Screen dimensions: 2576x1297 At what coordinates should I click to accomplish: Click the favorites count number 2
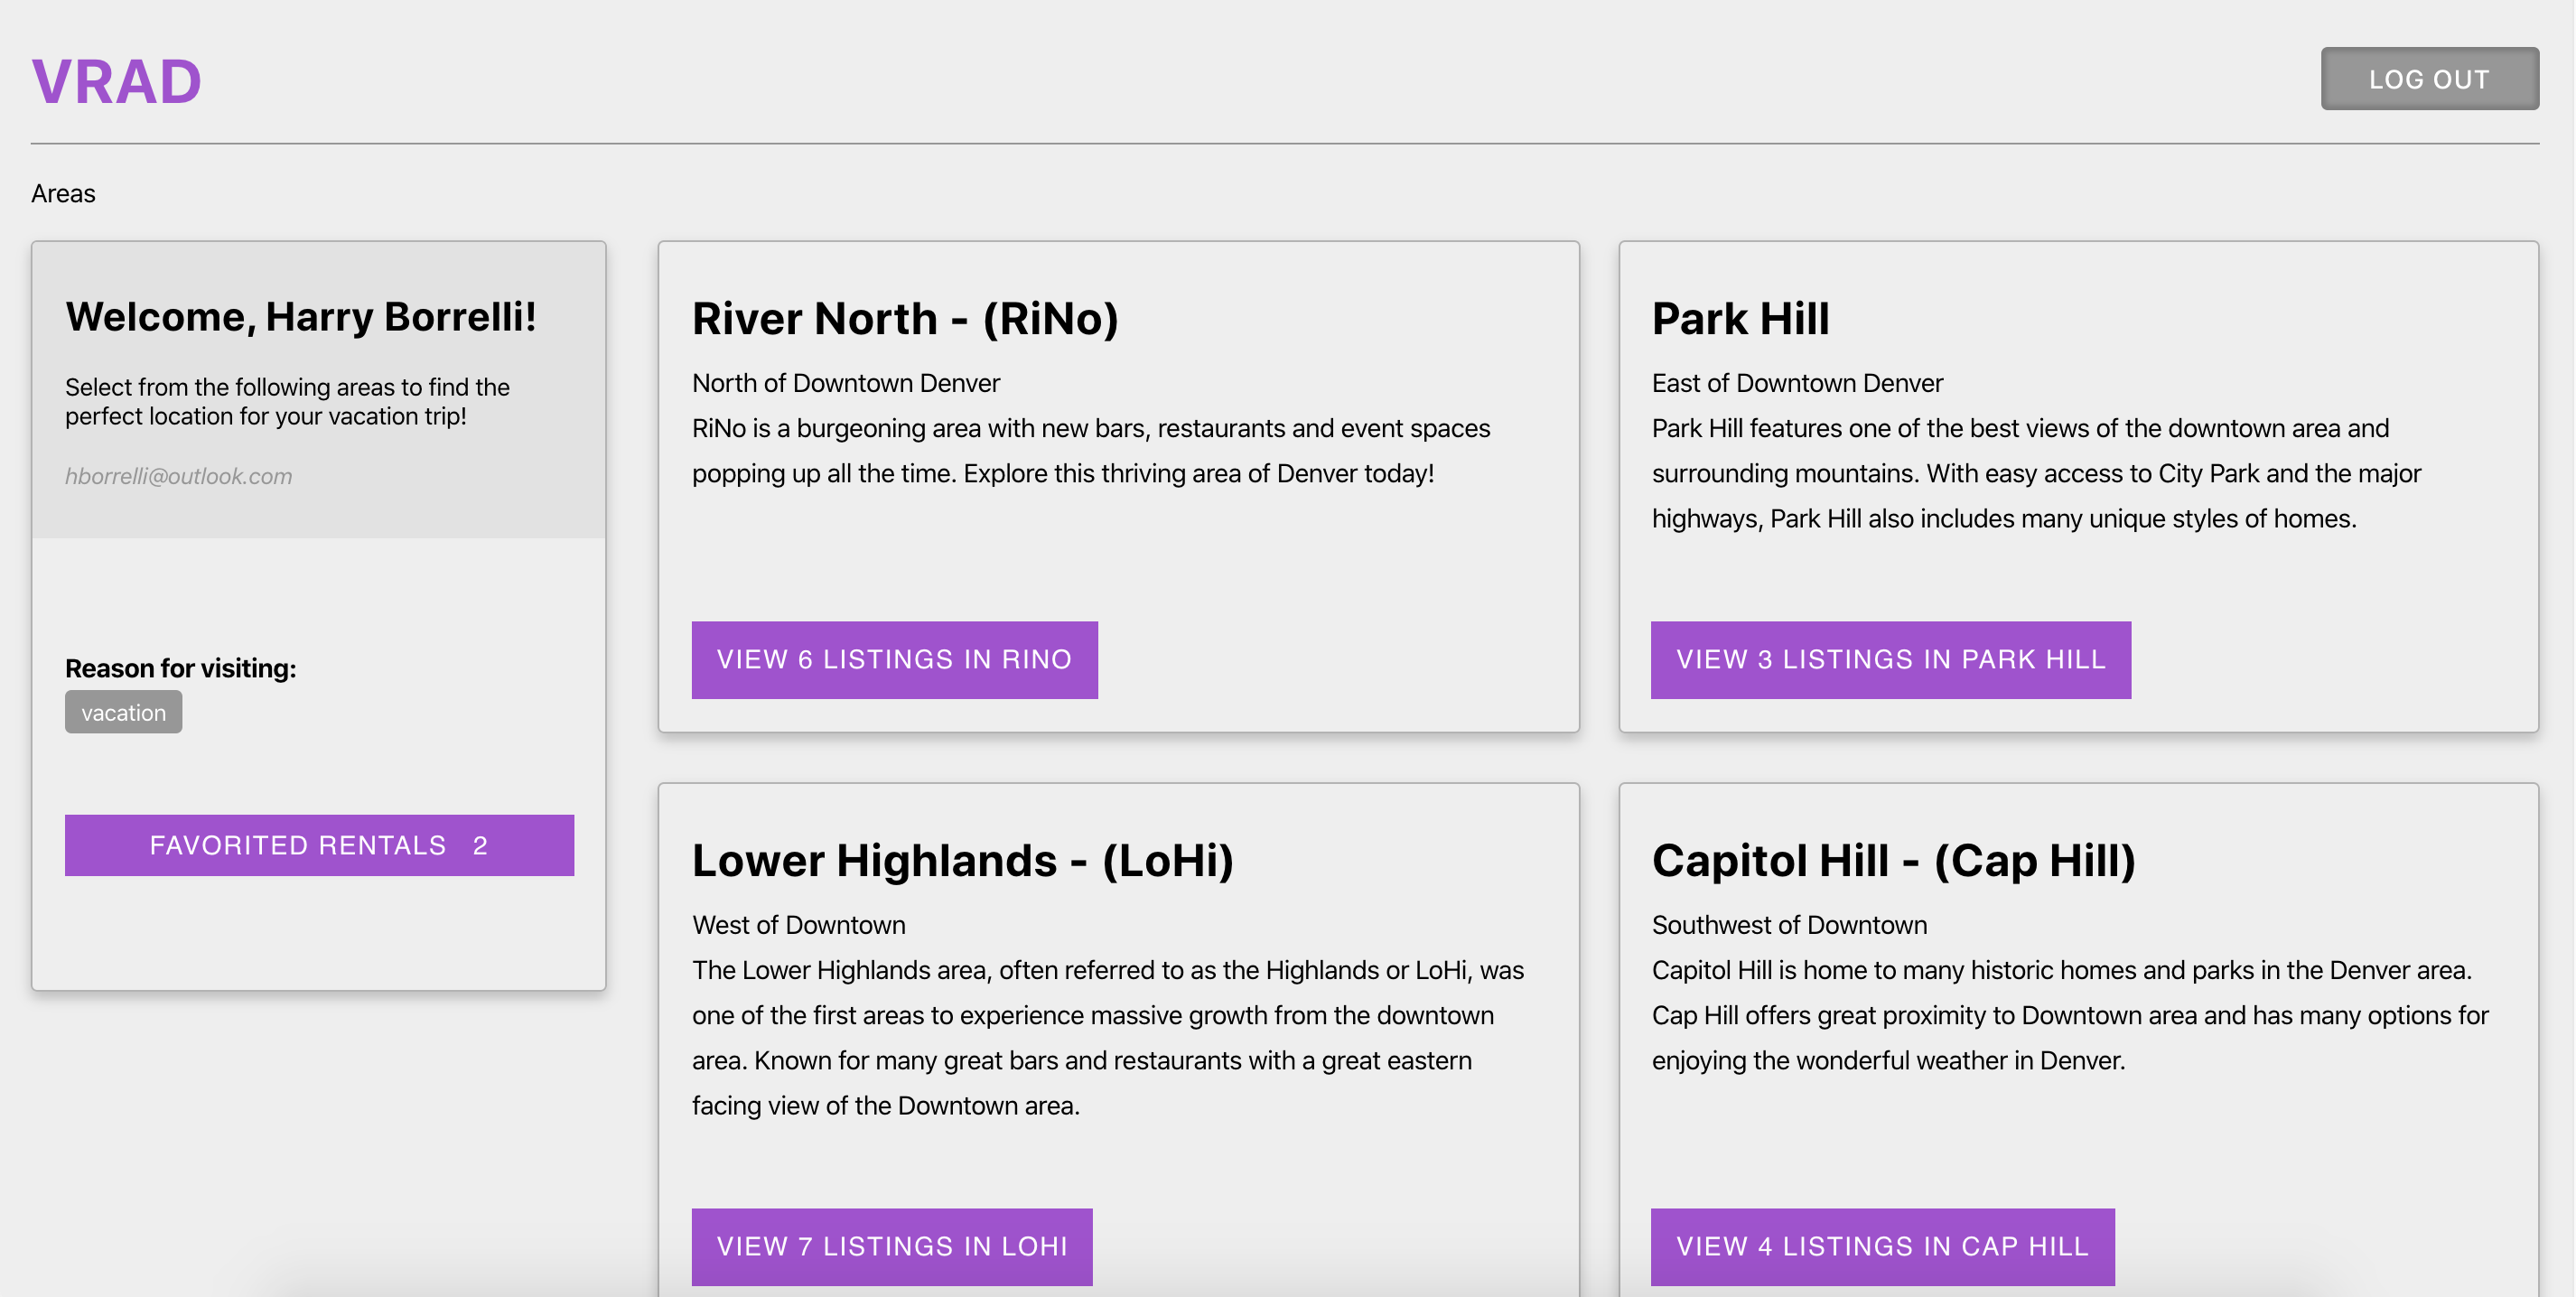[480, 846]
